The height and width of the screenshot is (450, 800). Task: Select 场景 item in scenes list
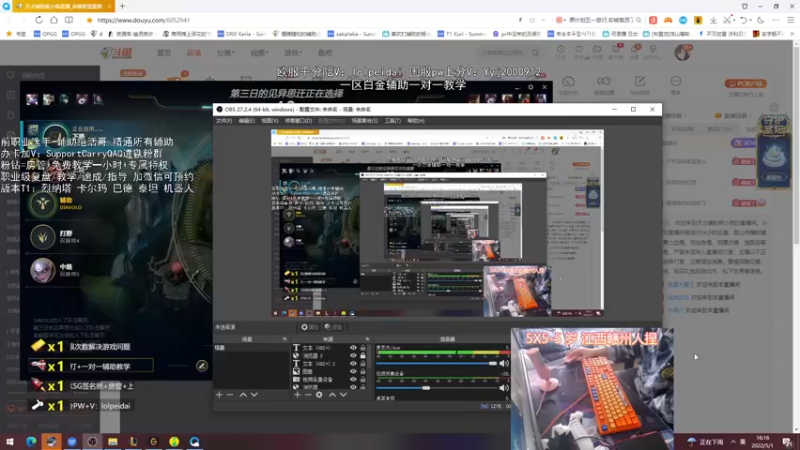(251, 347)
